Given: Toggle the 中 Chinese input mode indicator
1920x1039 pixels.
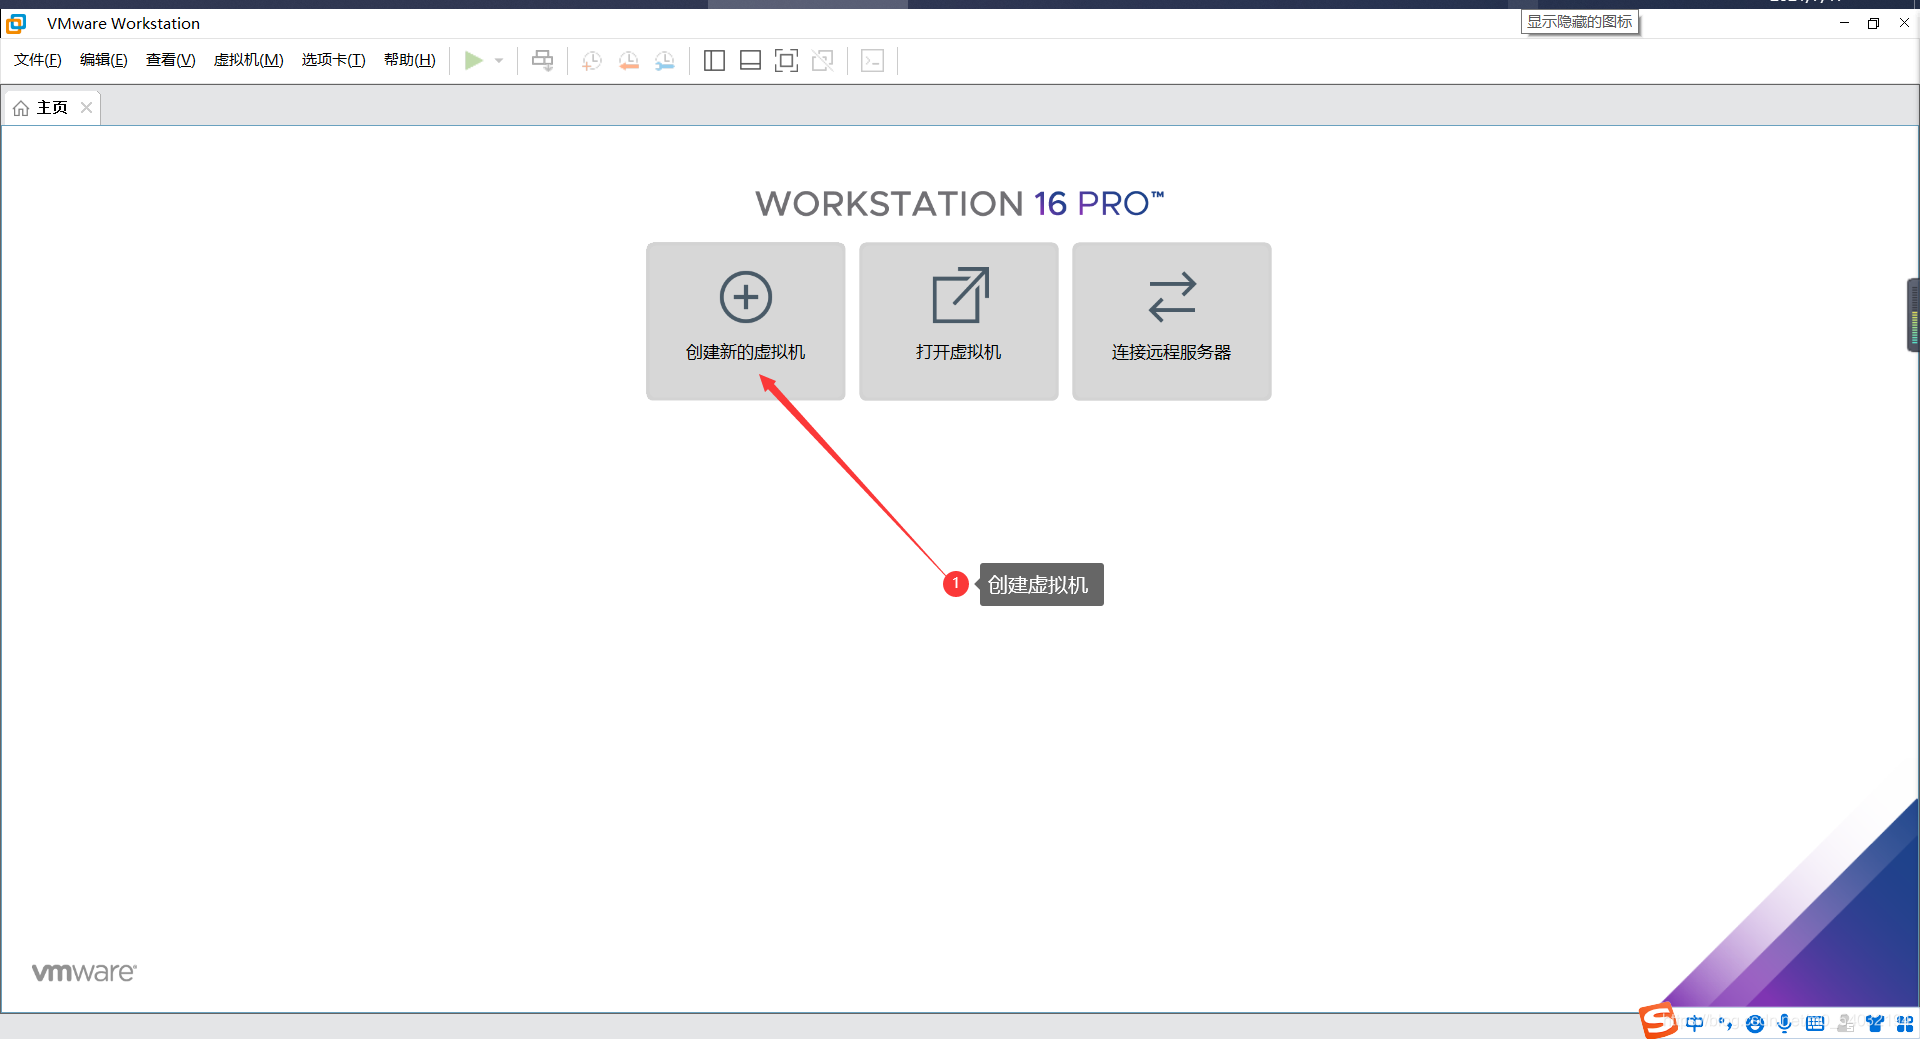Looking at the screenshot, I should pos(1694,1023).
